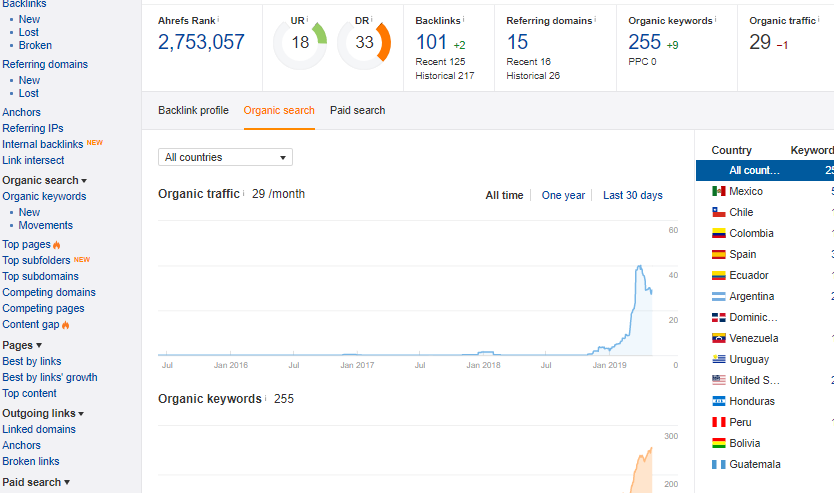Viewport: 834px width, 493px height.
Task: Click info icon beside Organic keywords chart title
Action: 265,398
